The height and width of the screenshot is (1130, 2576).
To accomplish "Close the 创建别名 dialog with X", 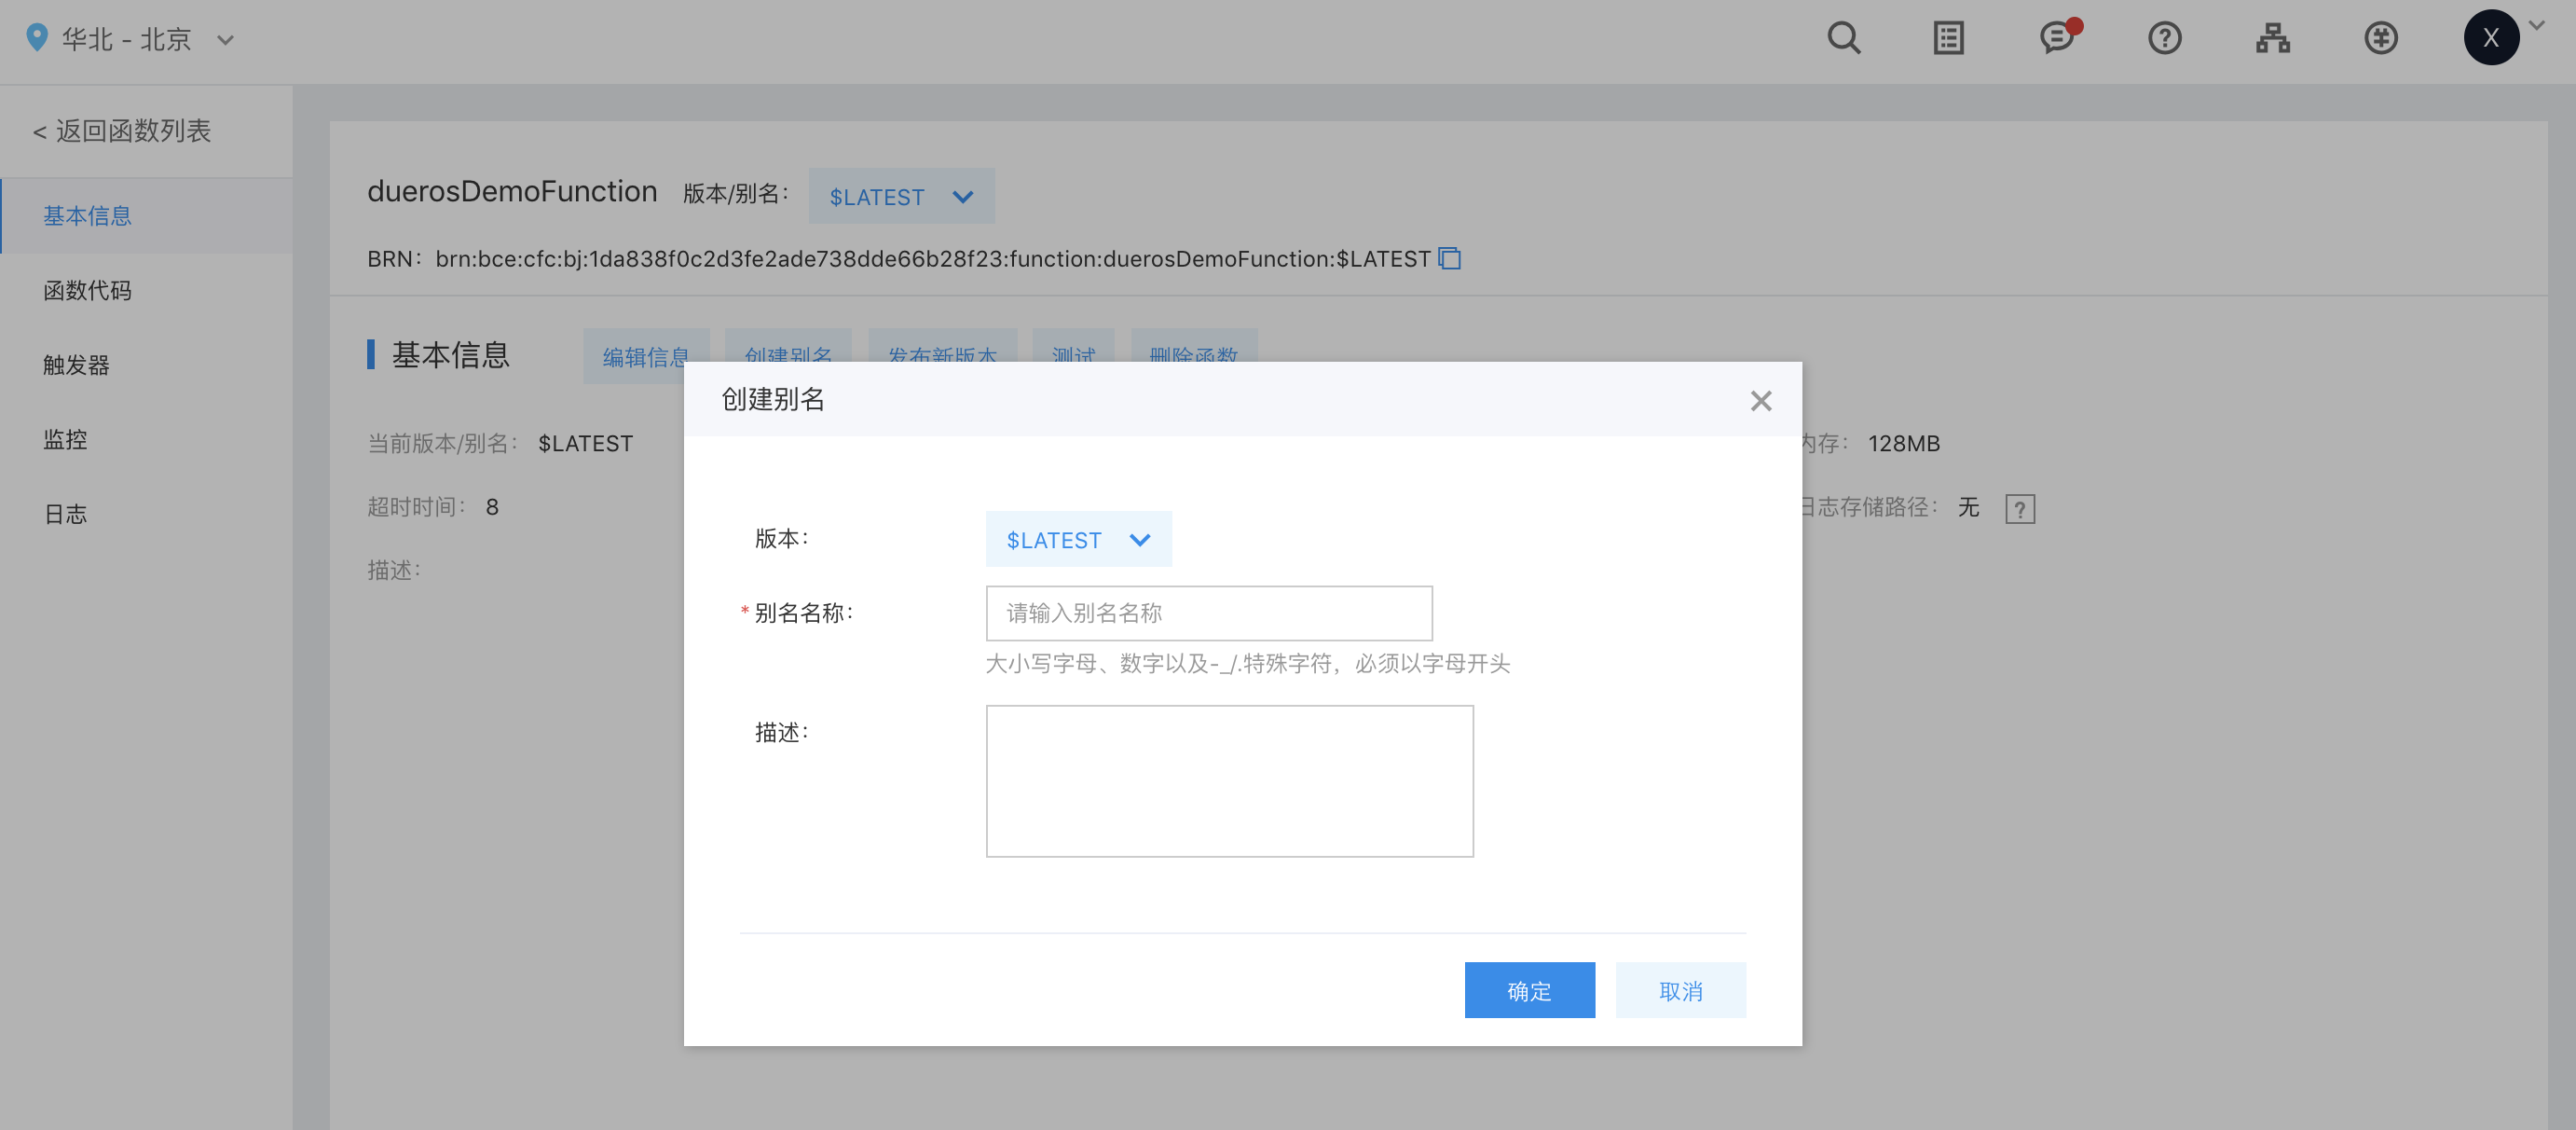I will tap(1760, 400).
